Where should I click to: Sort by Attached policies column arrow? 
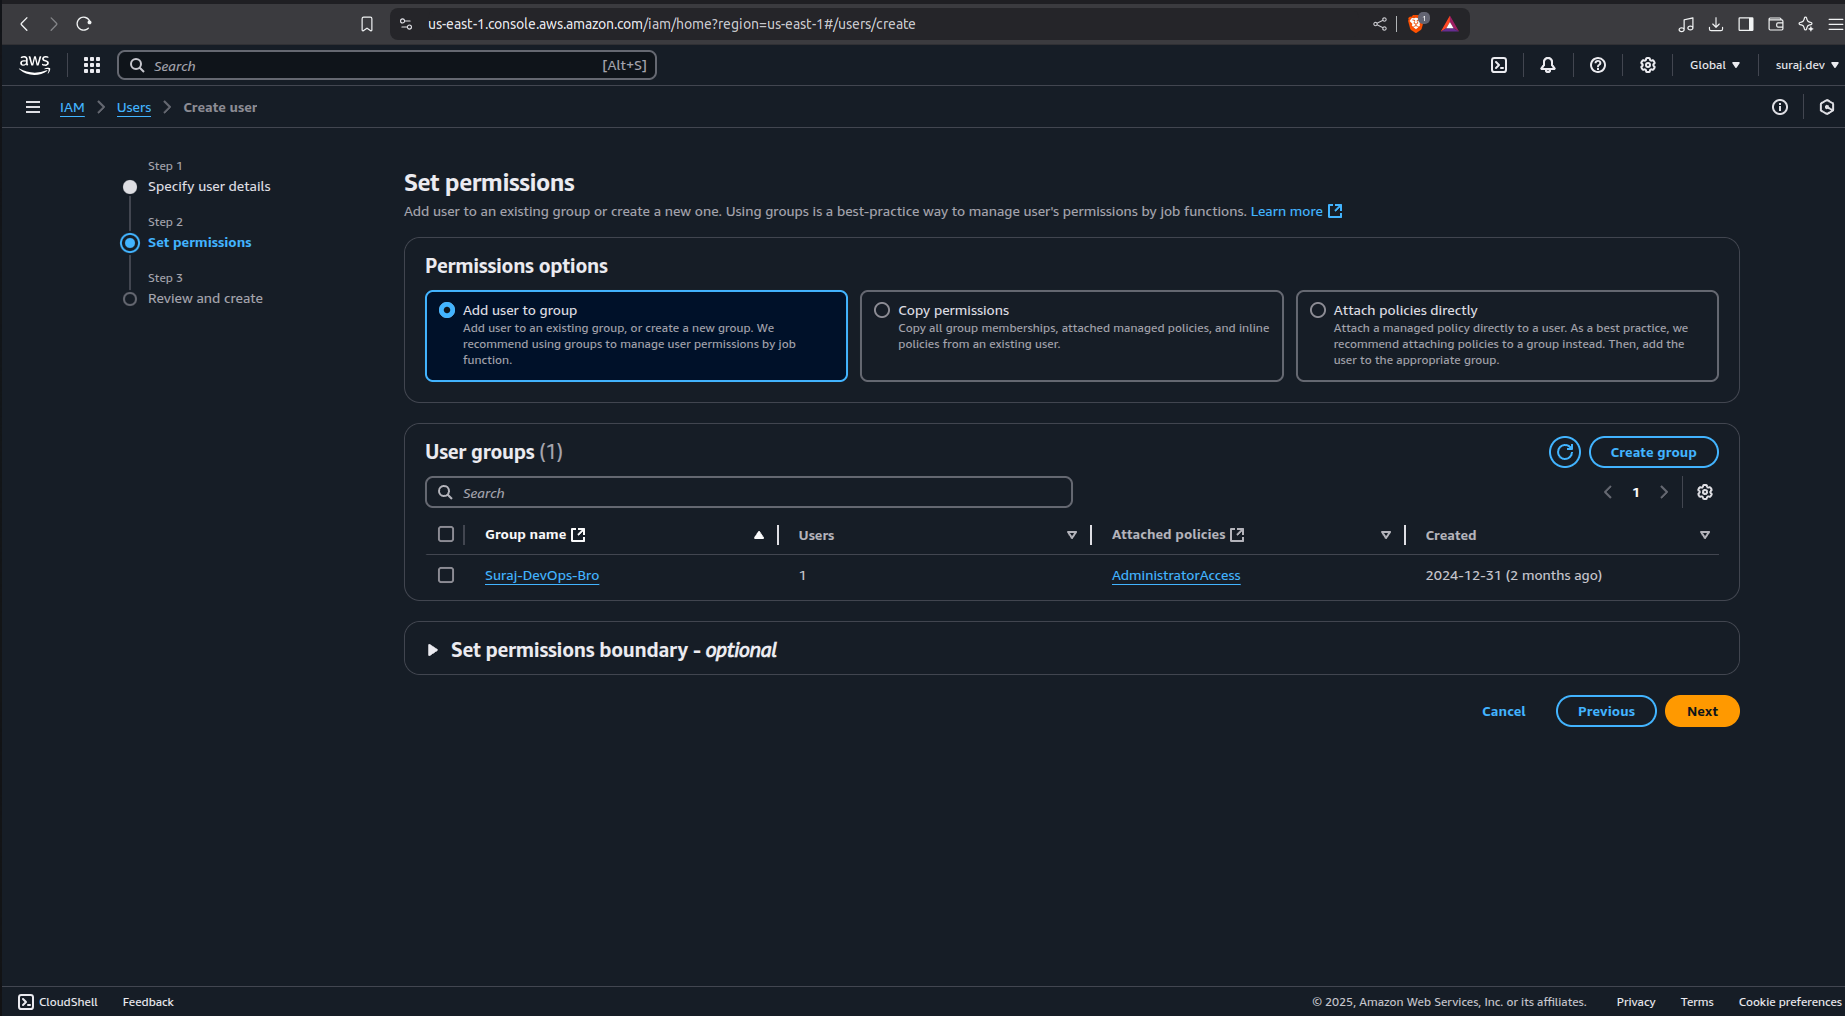(1386, 535)
